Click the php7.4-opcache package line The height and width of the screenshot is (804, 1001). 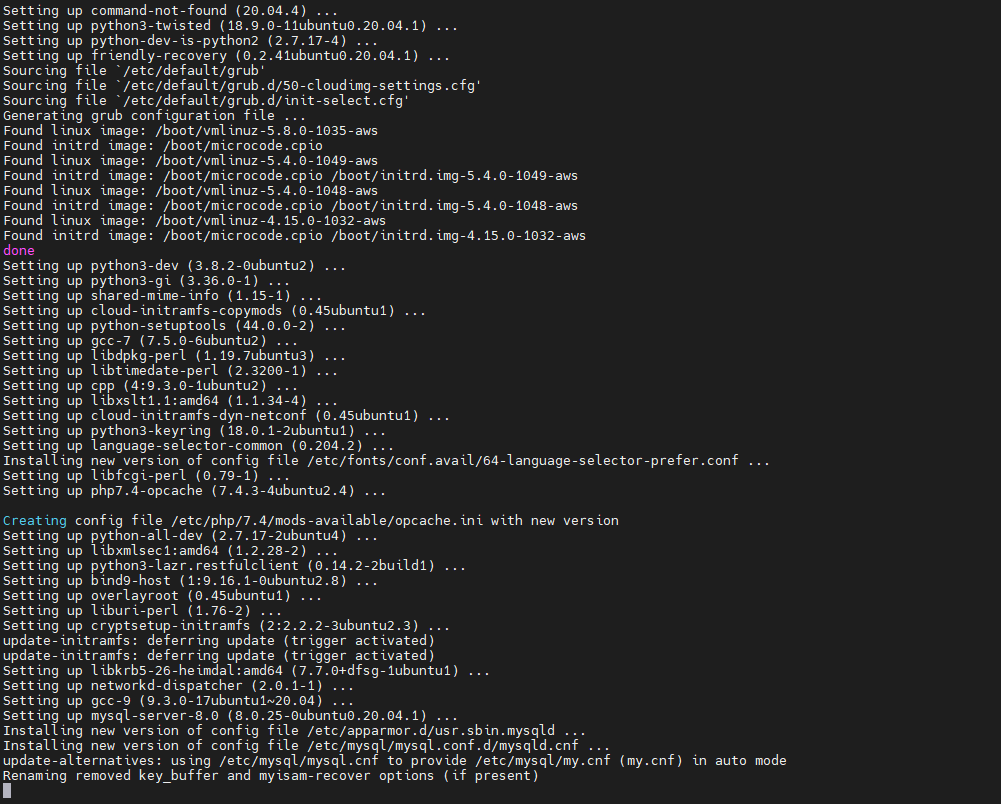[x=194, y=491]
